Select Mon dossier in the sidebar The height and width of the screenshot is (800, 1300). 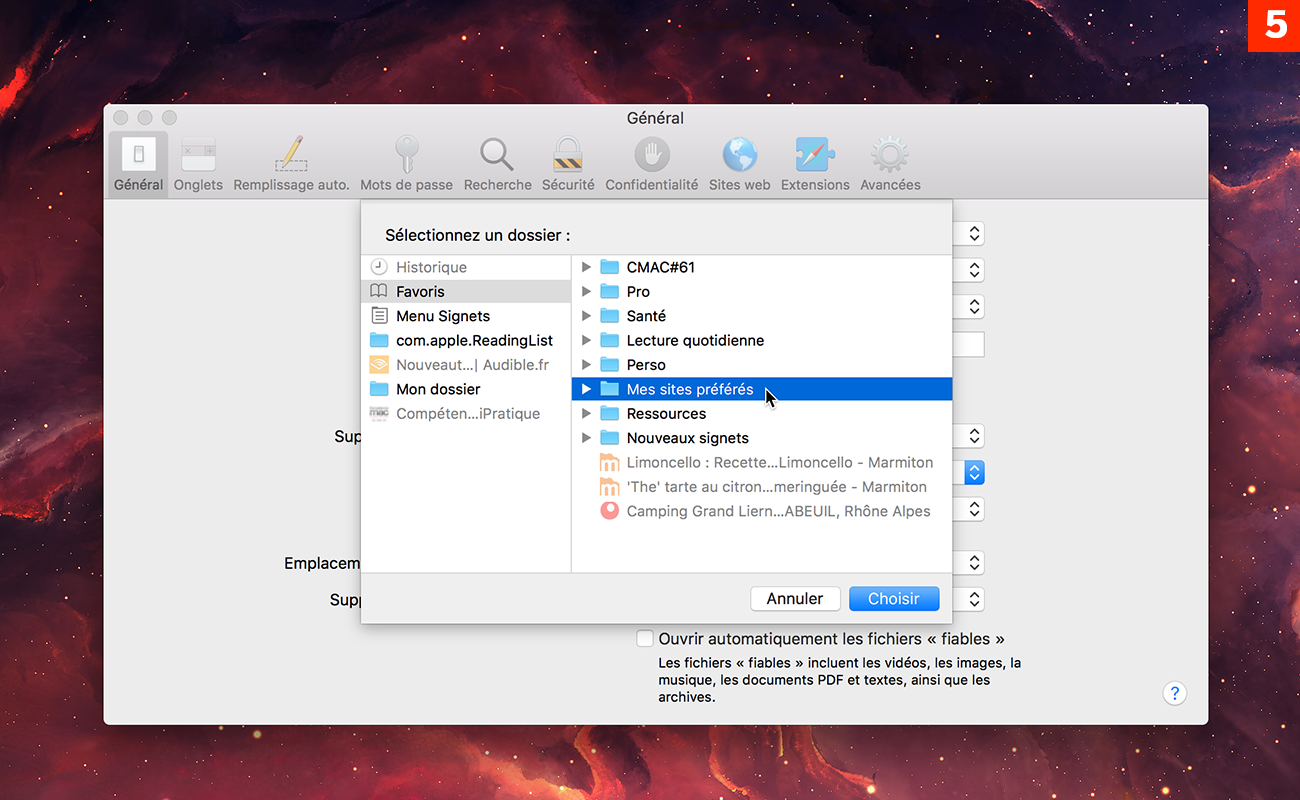465,389
